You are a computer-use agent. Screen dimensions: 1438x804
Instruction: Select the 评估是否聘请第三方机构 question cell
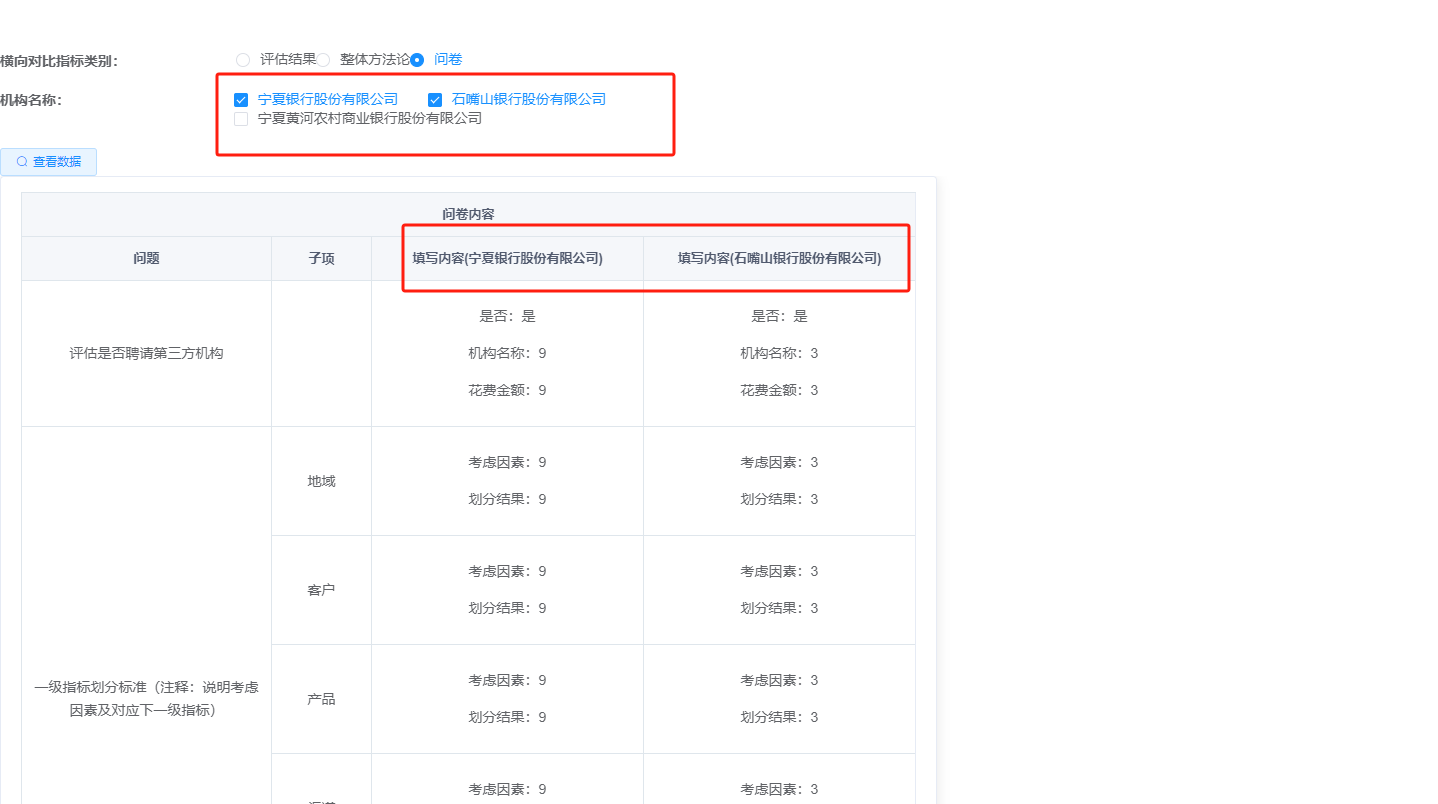pyautogui.click(x=146, y=353)
